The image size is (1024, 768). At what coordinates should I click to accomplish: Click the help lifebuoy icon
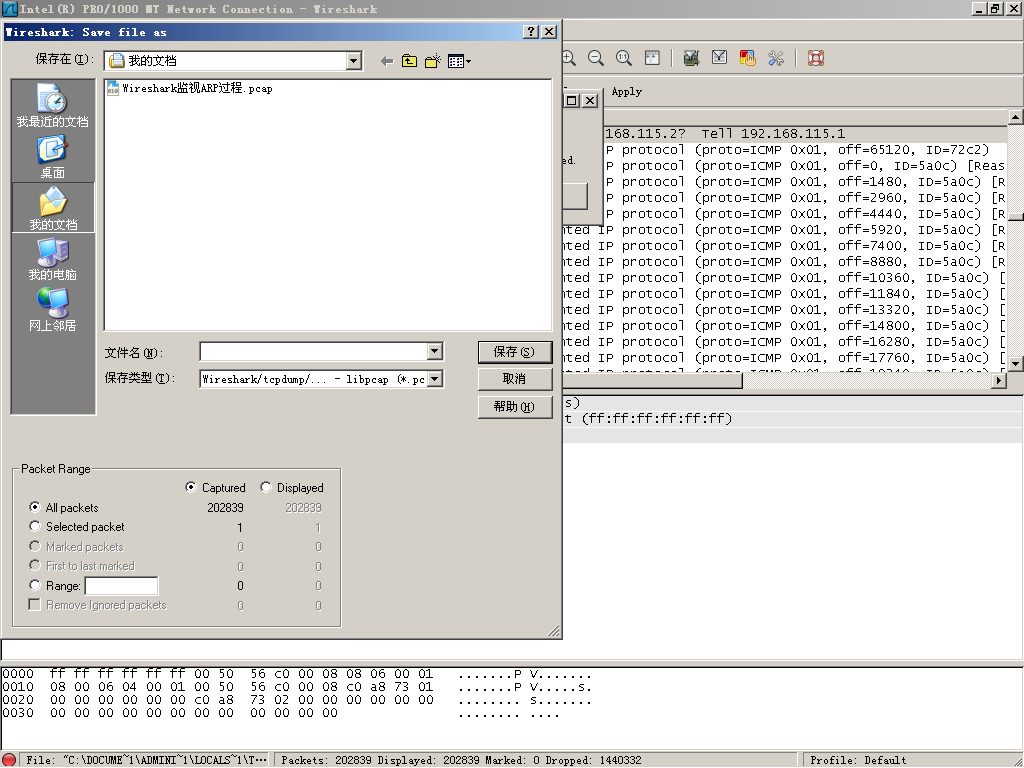(816, 58)
